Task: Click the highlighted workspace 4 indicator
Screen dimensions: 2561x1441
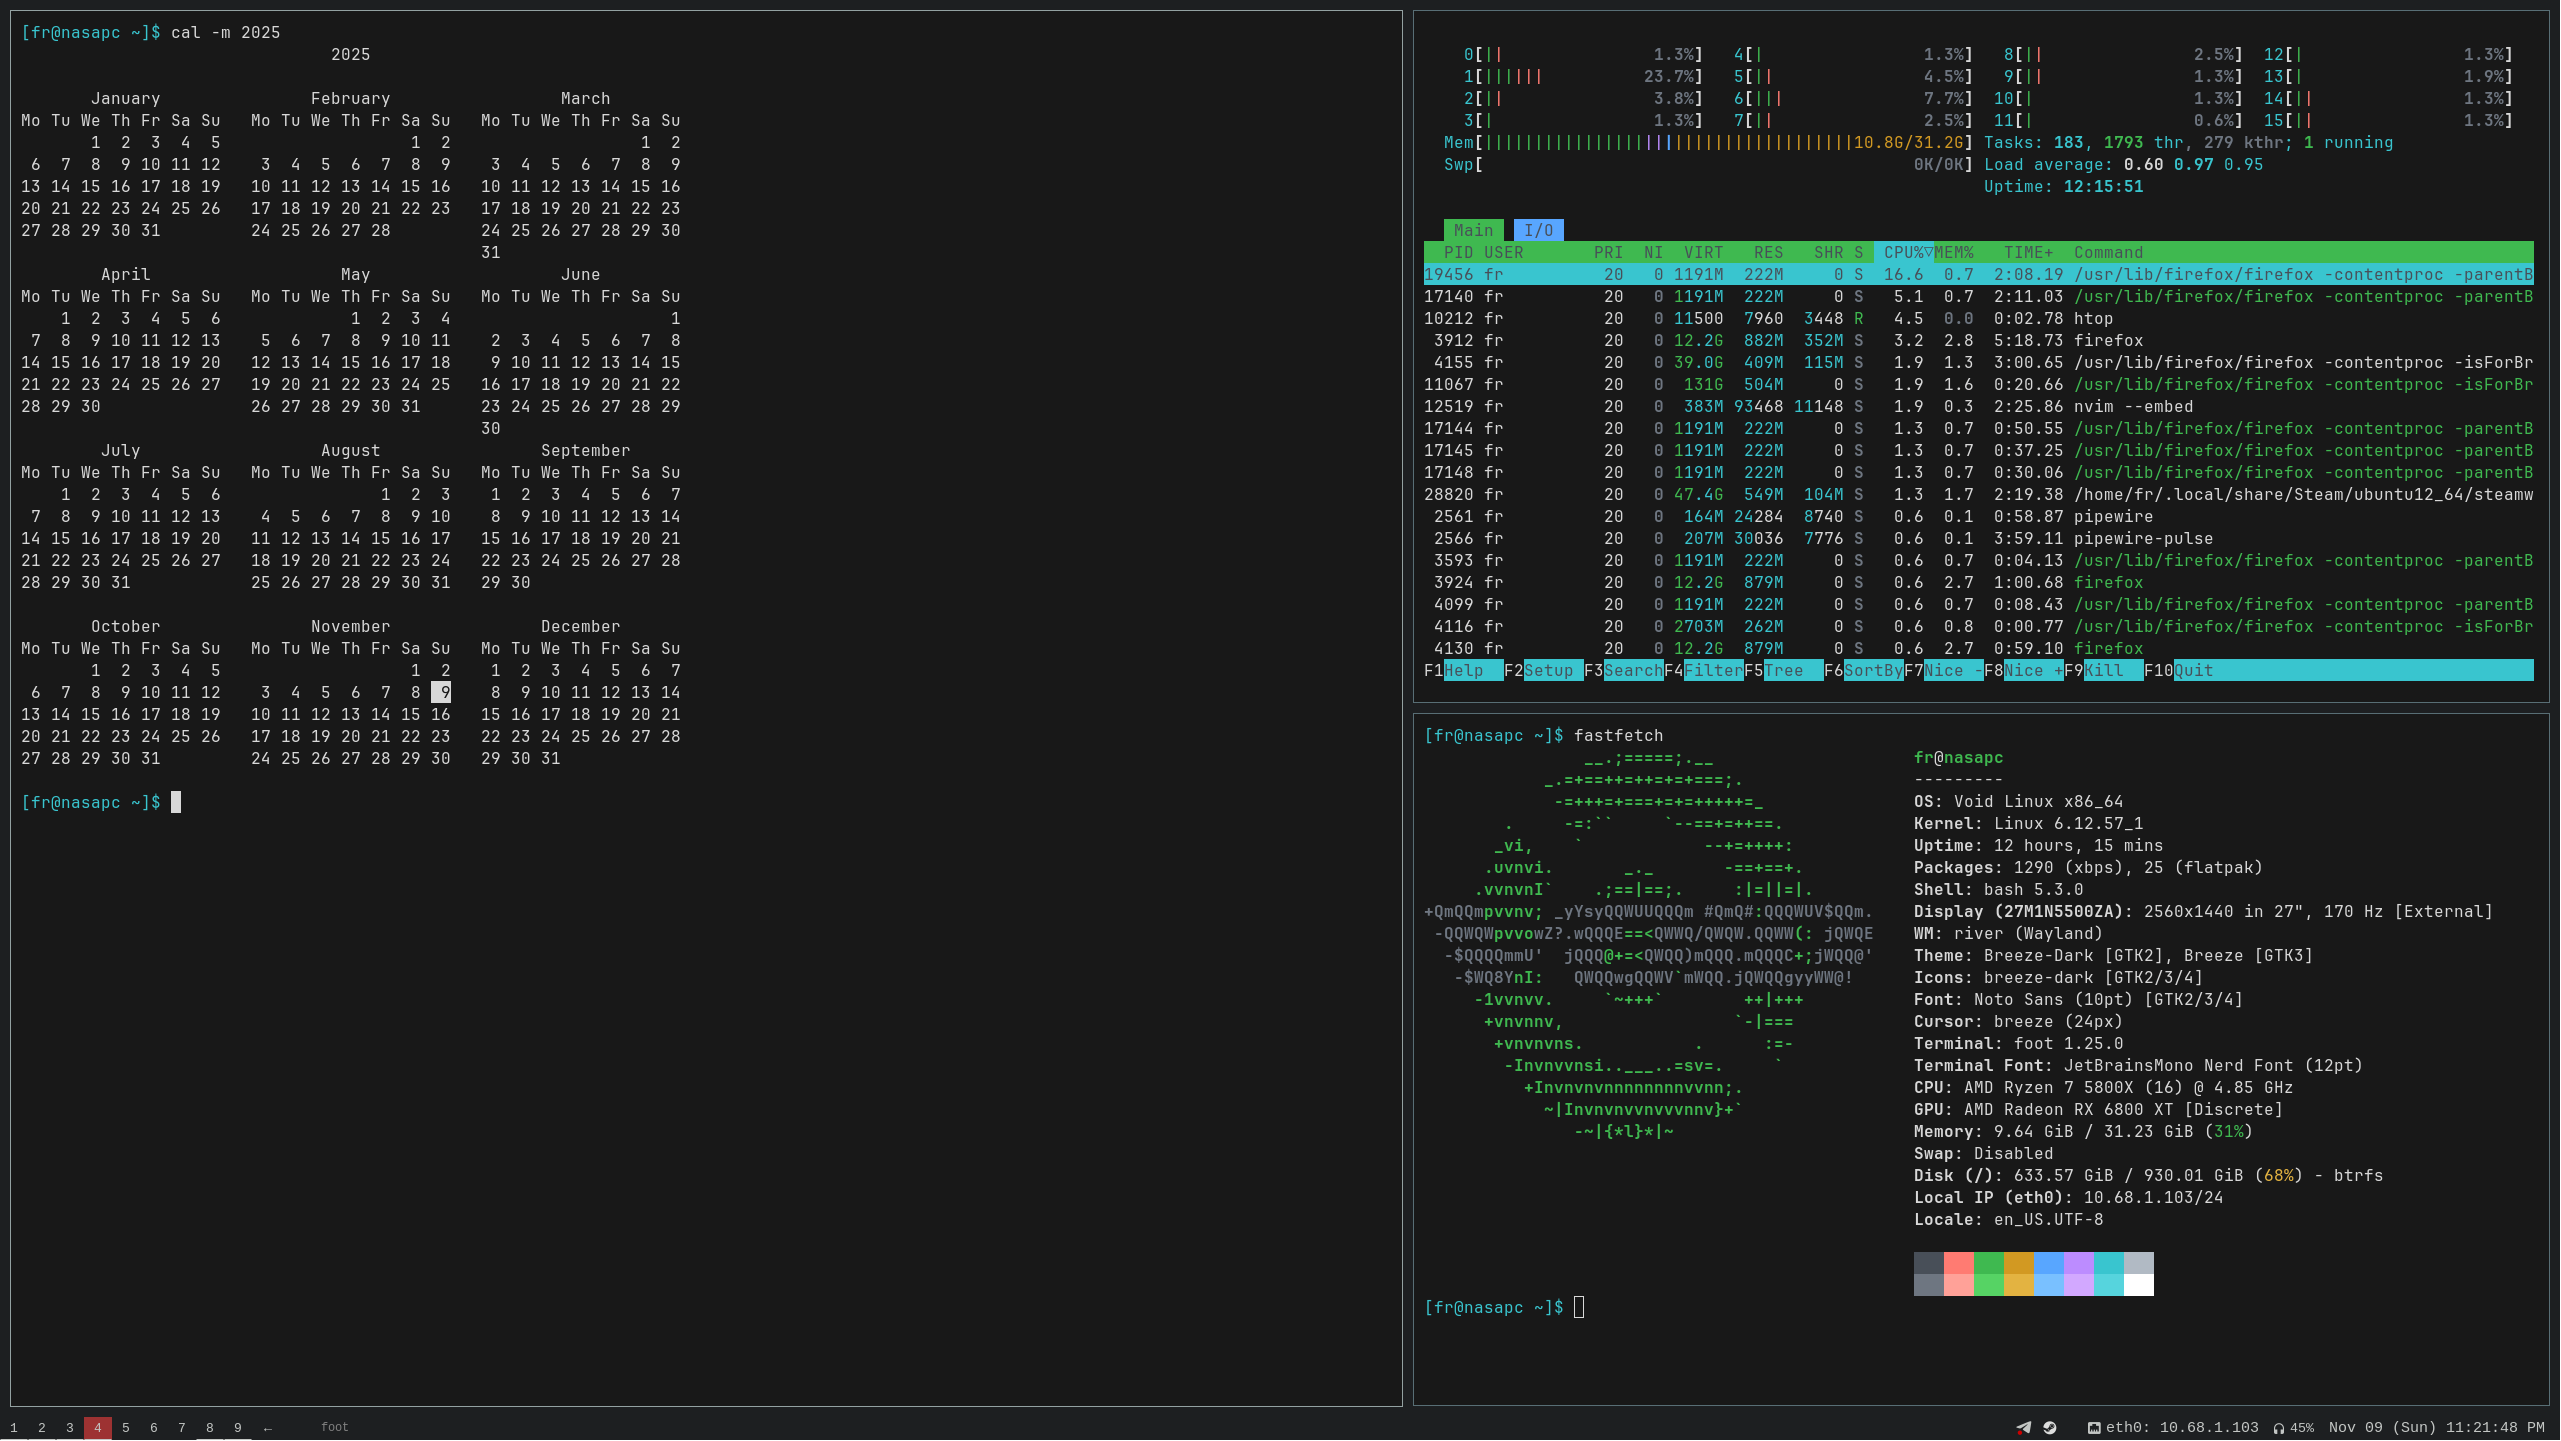Action: click(x=97, y=1428)
